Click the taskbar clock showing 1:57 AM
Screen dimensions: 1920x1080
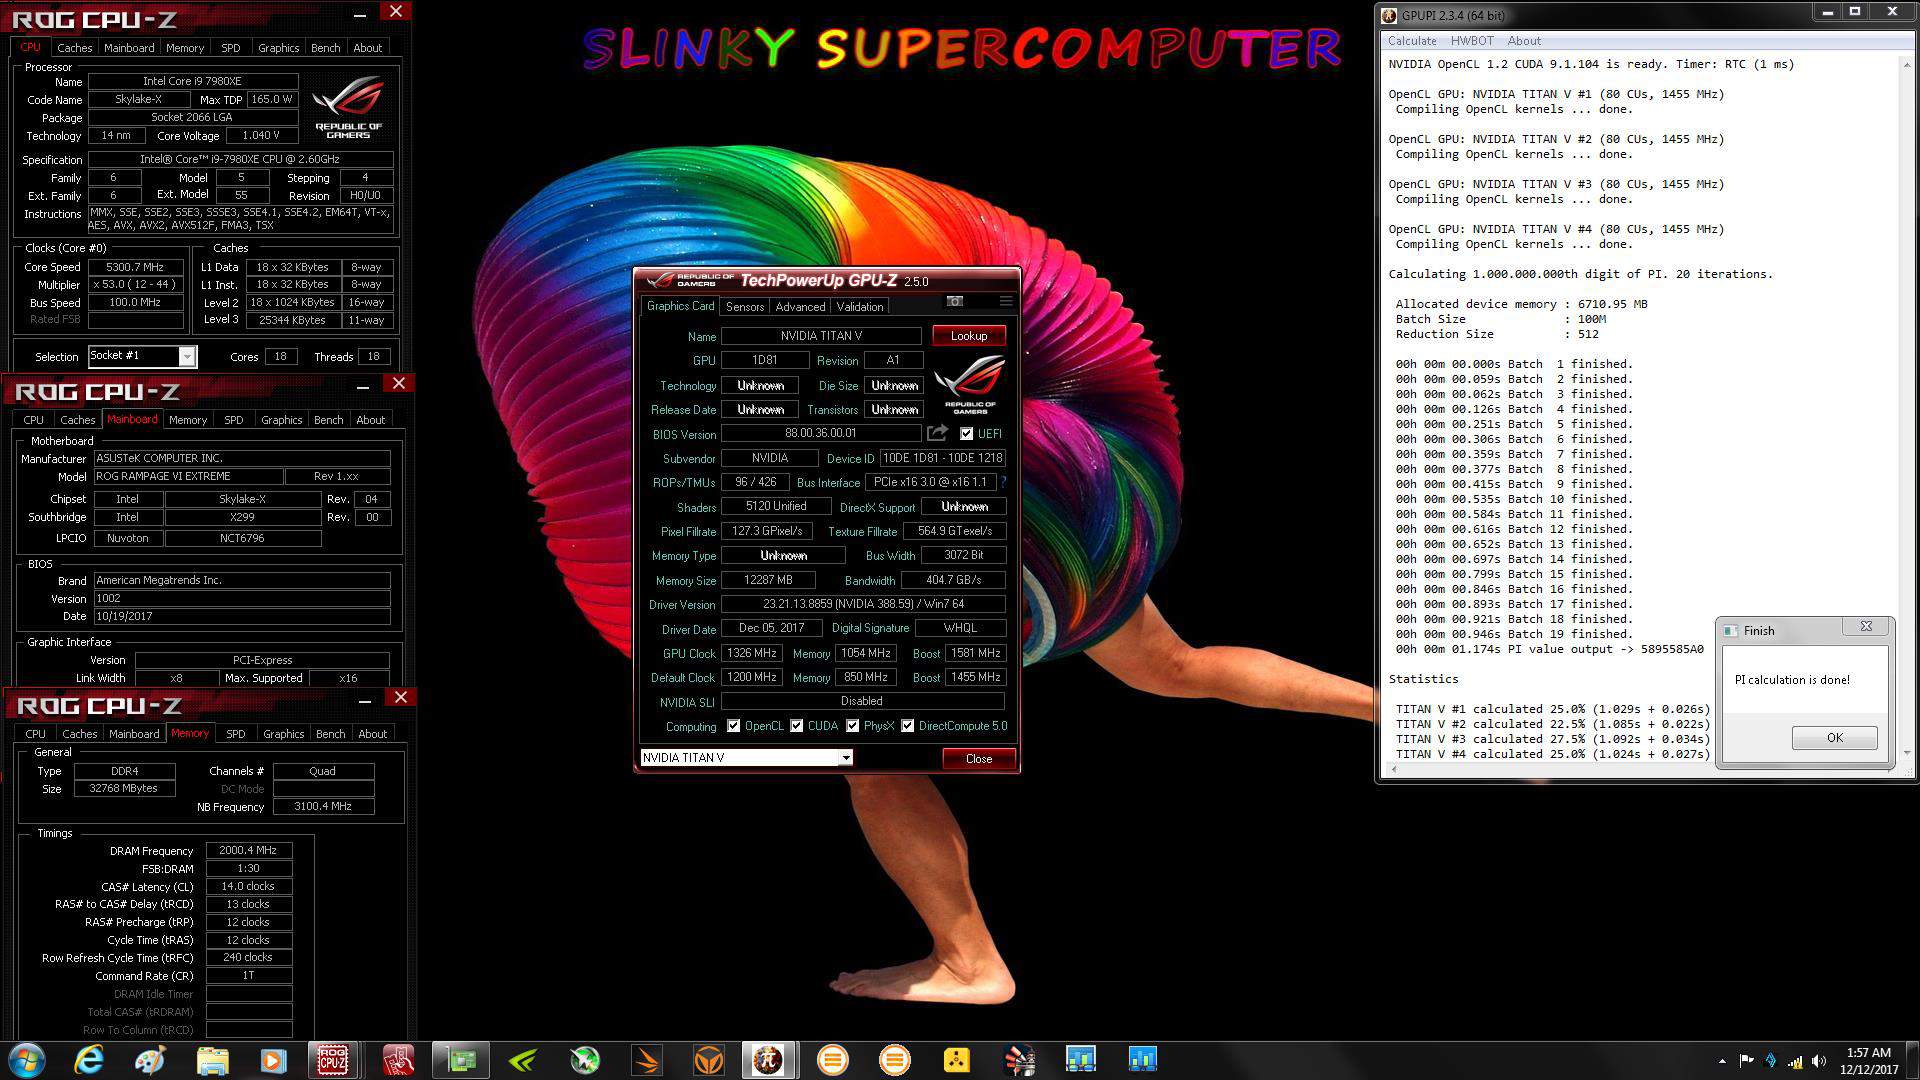(x=1868, y=1061)
